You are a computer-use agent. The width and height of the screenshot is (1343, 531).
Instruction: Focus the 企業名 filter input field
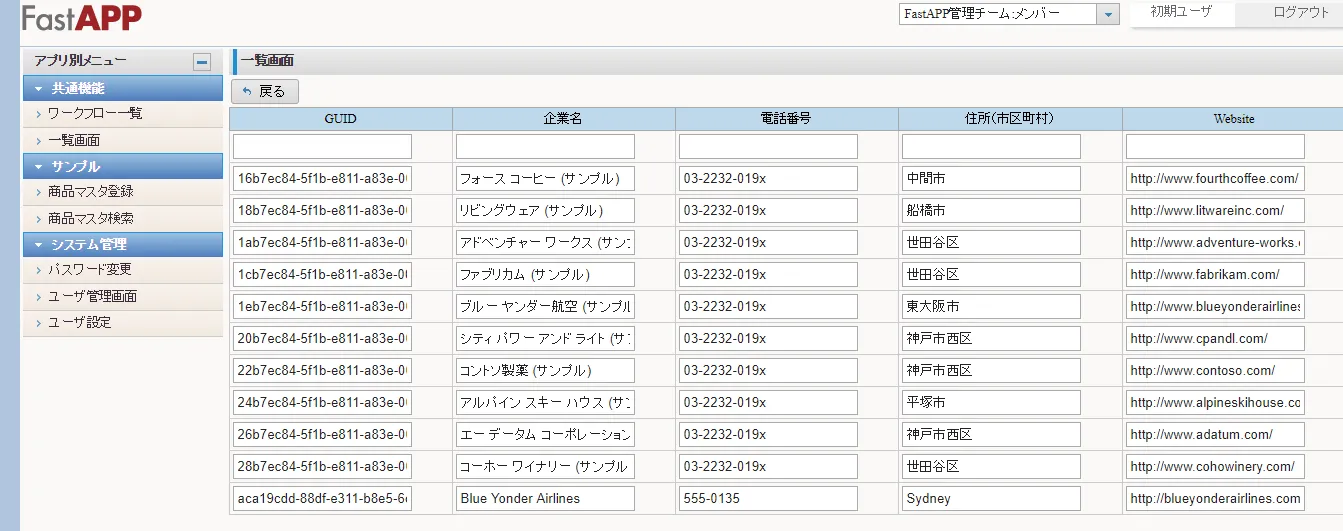point(545,147)
